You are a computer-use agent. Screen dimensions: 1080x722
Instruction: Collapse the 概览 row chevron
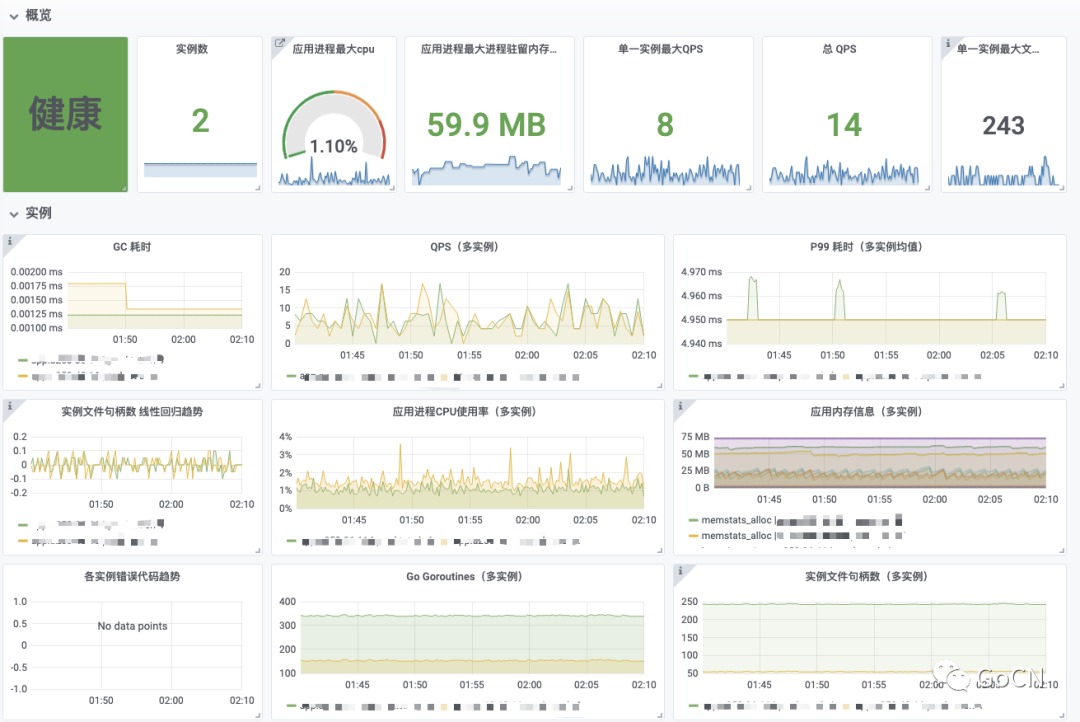(x=14, y=16)
